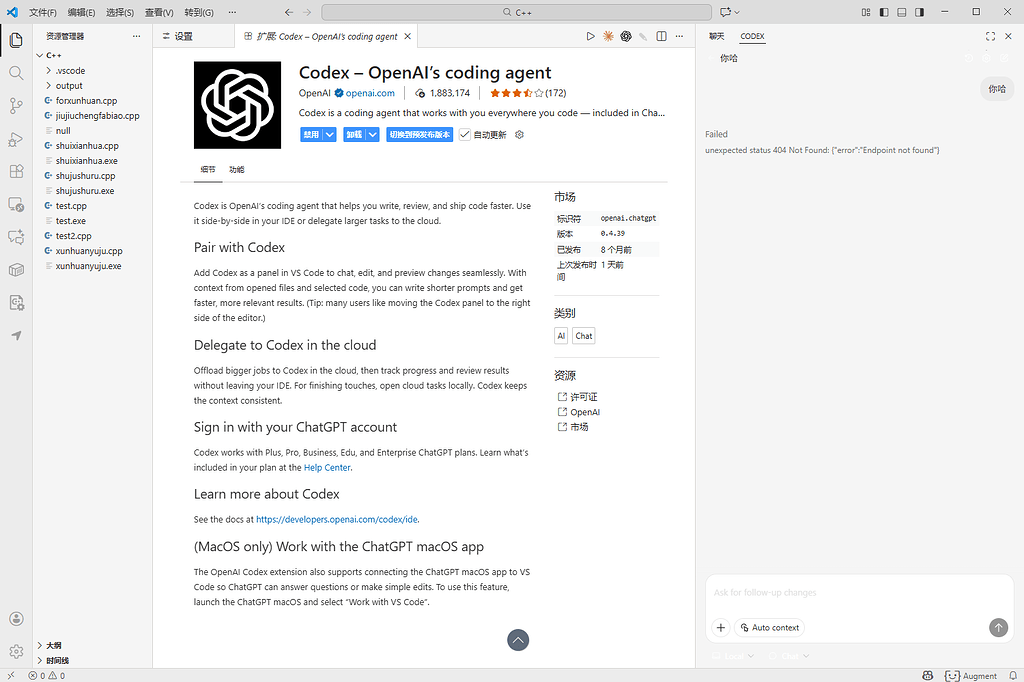1024x682 pixels.
Task: Toggle the 自动更新 auto-update checkbox
Action: [x=465, y=135]
